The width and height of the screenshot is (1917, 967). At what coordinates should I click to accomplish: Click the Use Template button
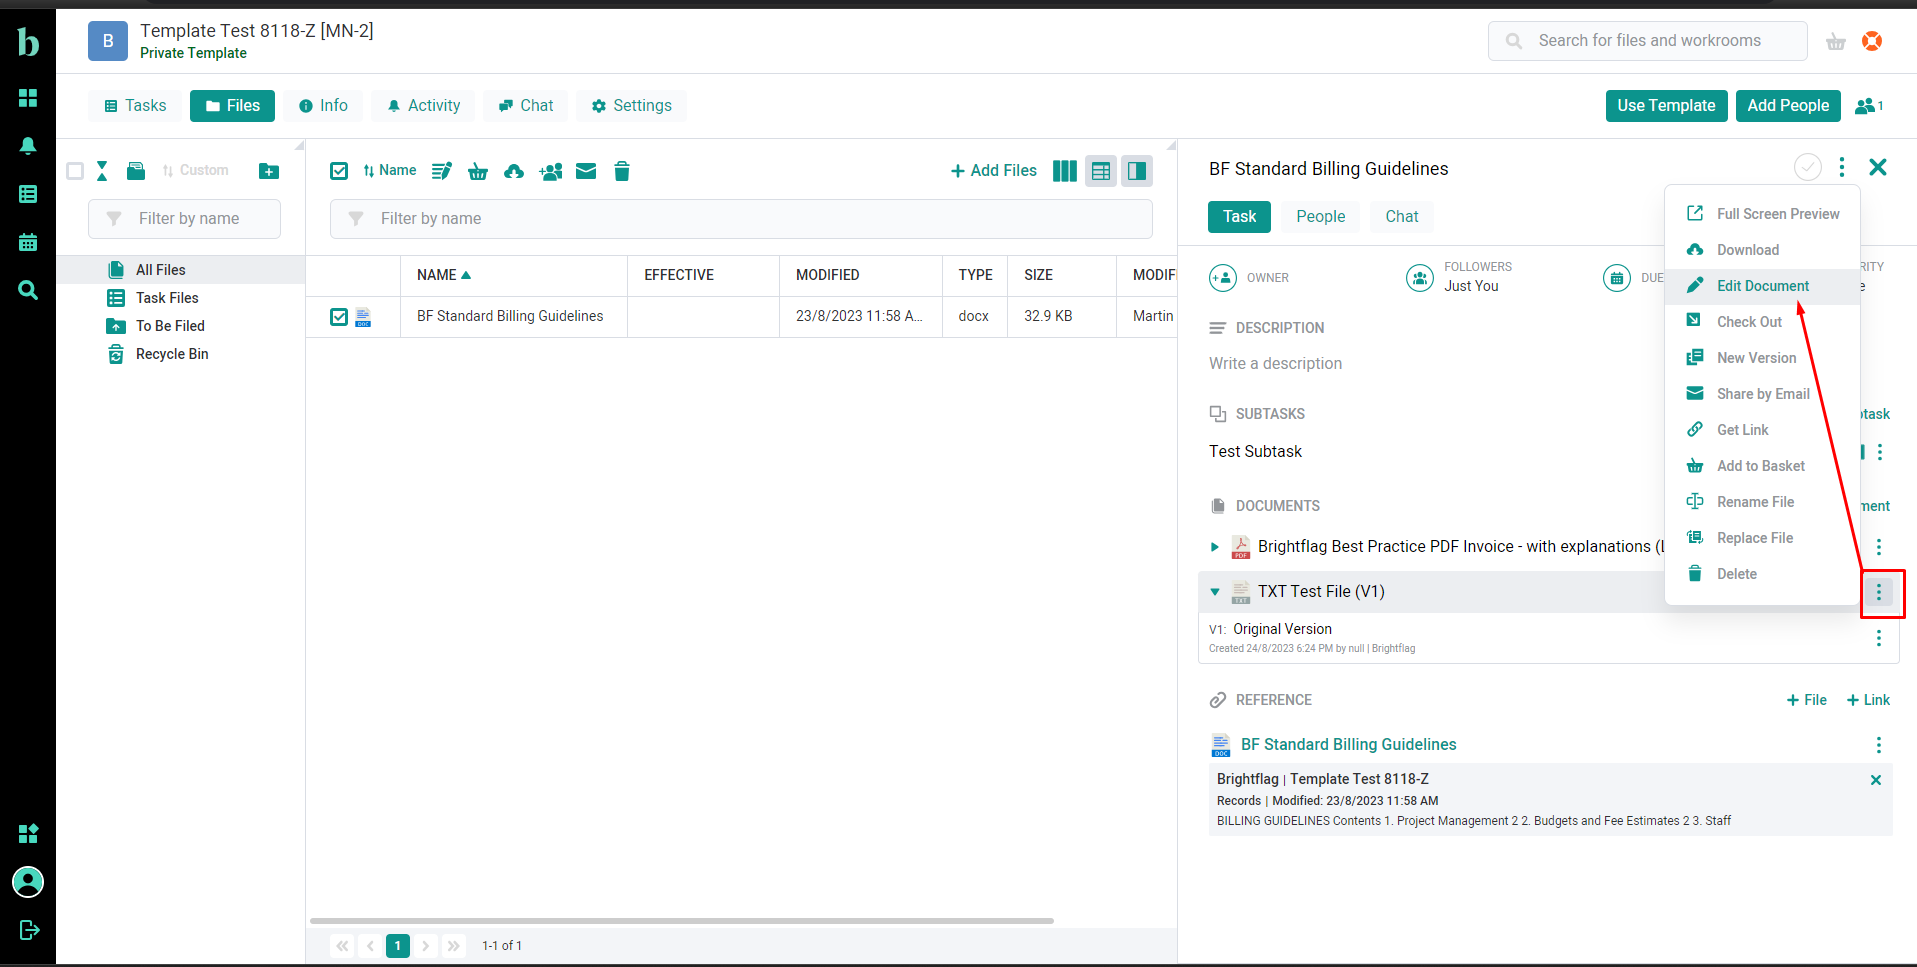click(1666, 106)
